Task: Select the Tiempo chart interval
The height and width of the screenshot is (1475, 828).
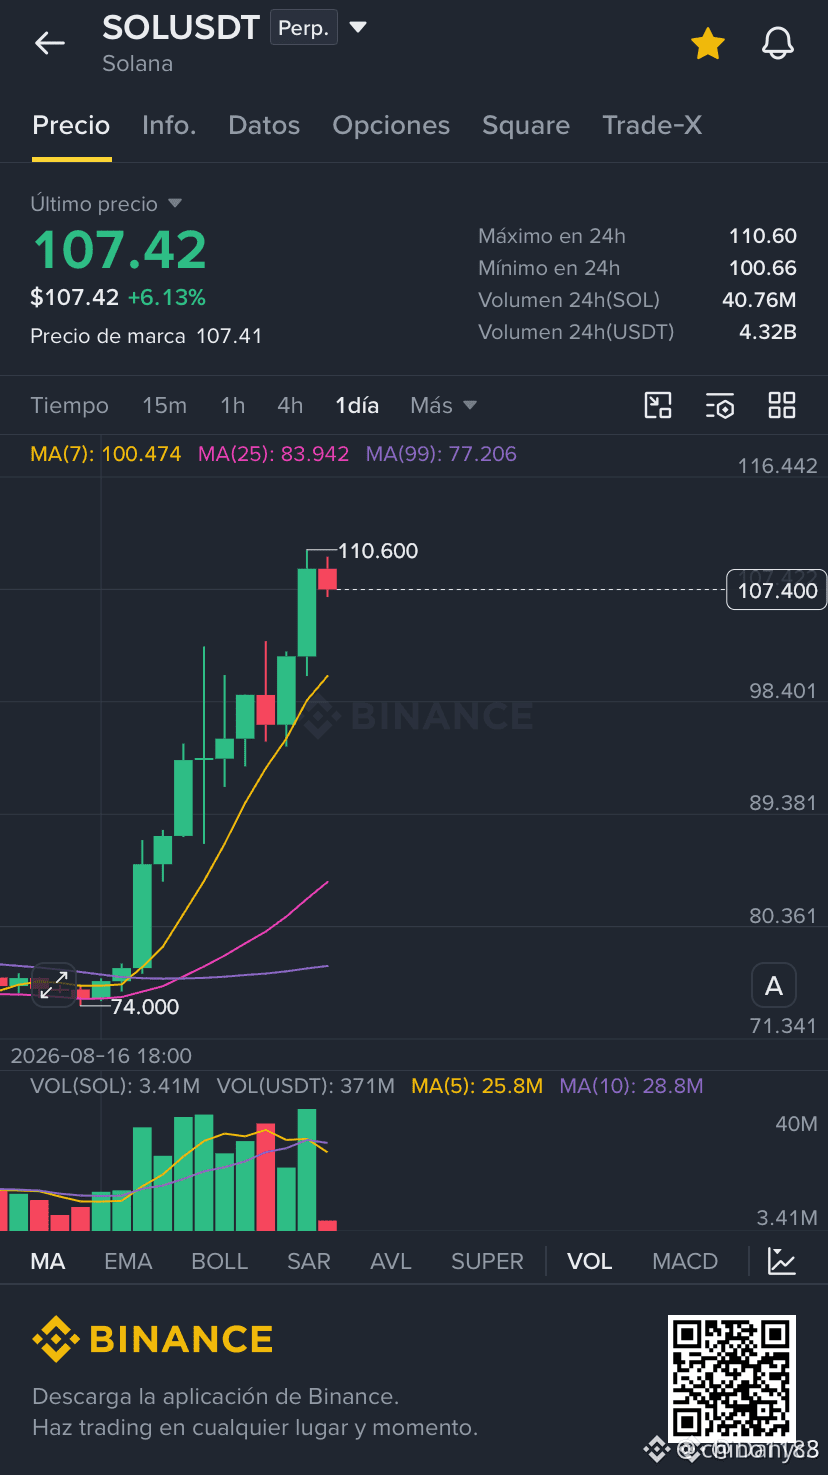Action: click(69, 405)
